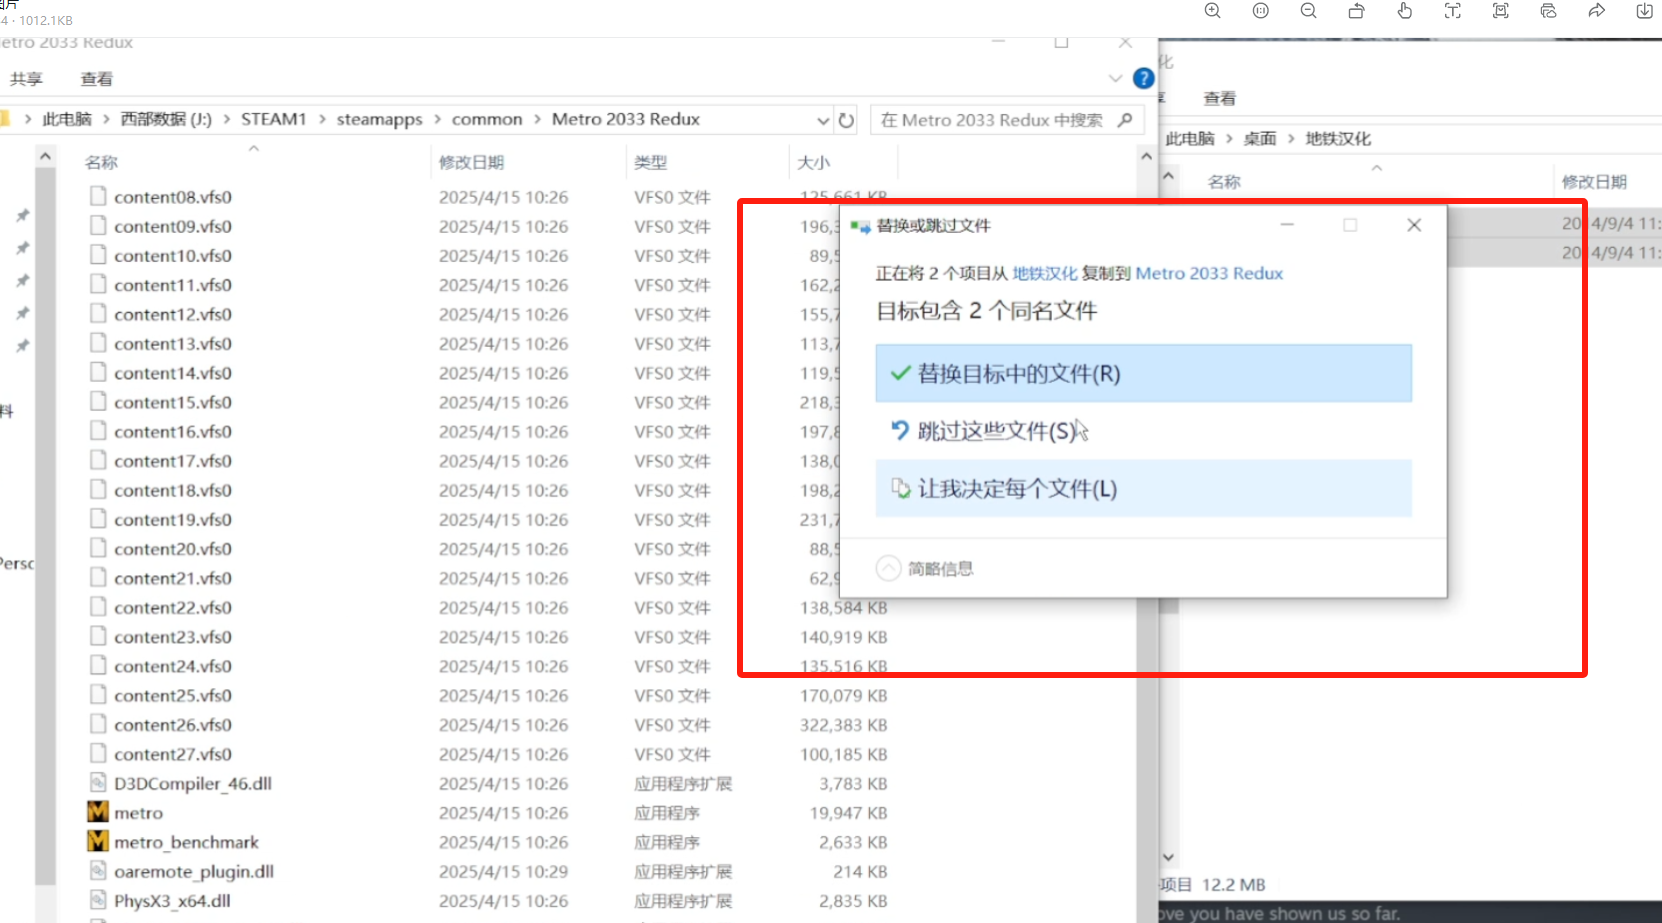
Task: Open Metro 2033 Redux destination link
Action: [1209, 273]
